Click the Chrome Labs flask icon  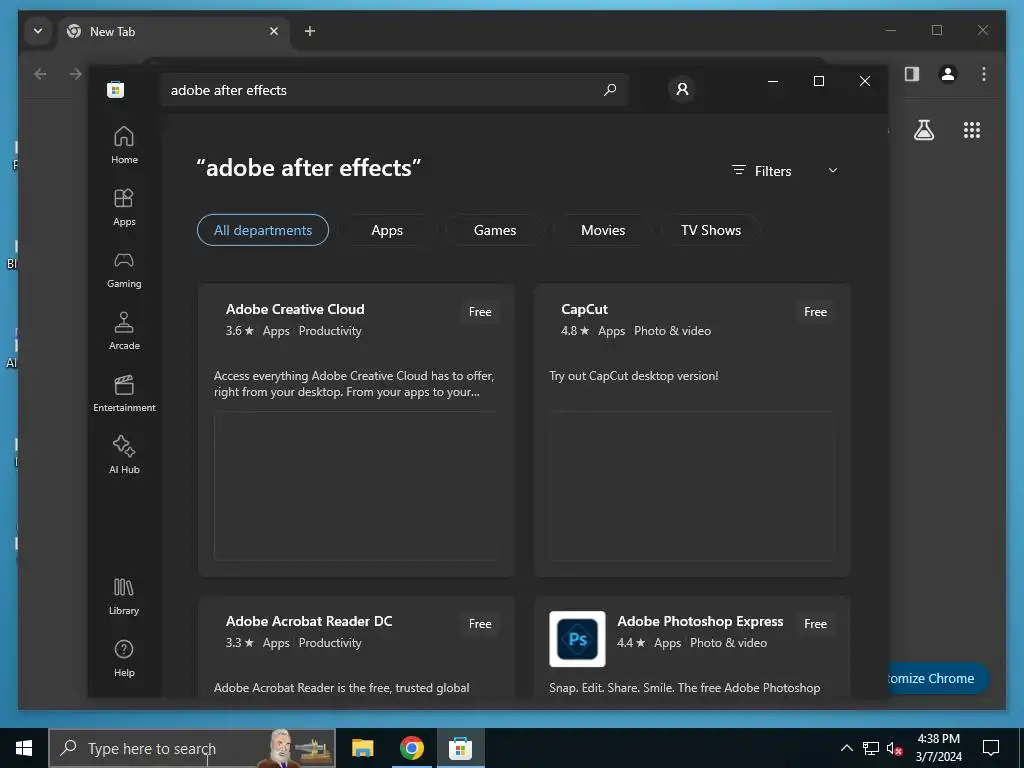(x=923, y=130)
